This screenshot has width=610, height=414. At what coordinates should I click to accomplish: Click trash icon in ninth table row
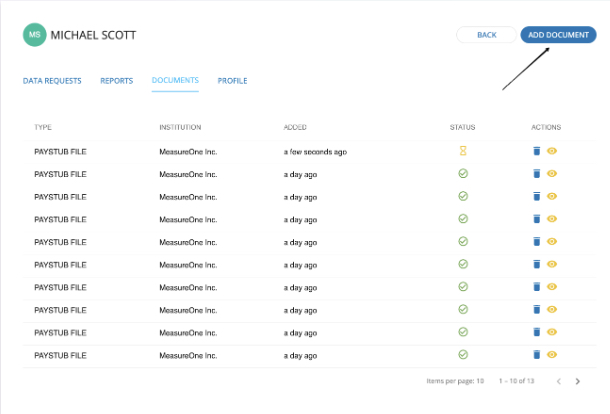536,332
